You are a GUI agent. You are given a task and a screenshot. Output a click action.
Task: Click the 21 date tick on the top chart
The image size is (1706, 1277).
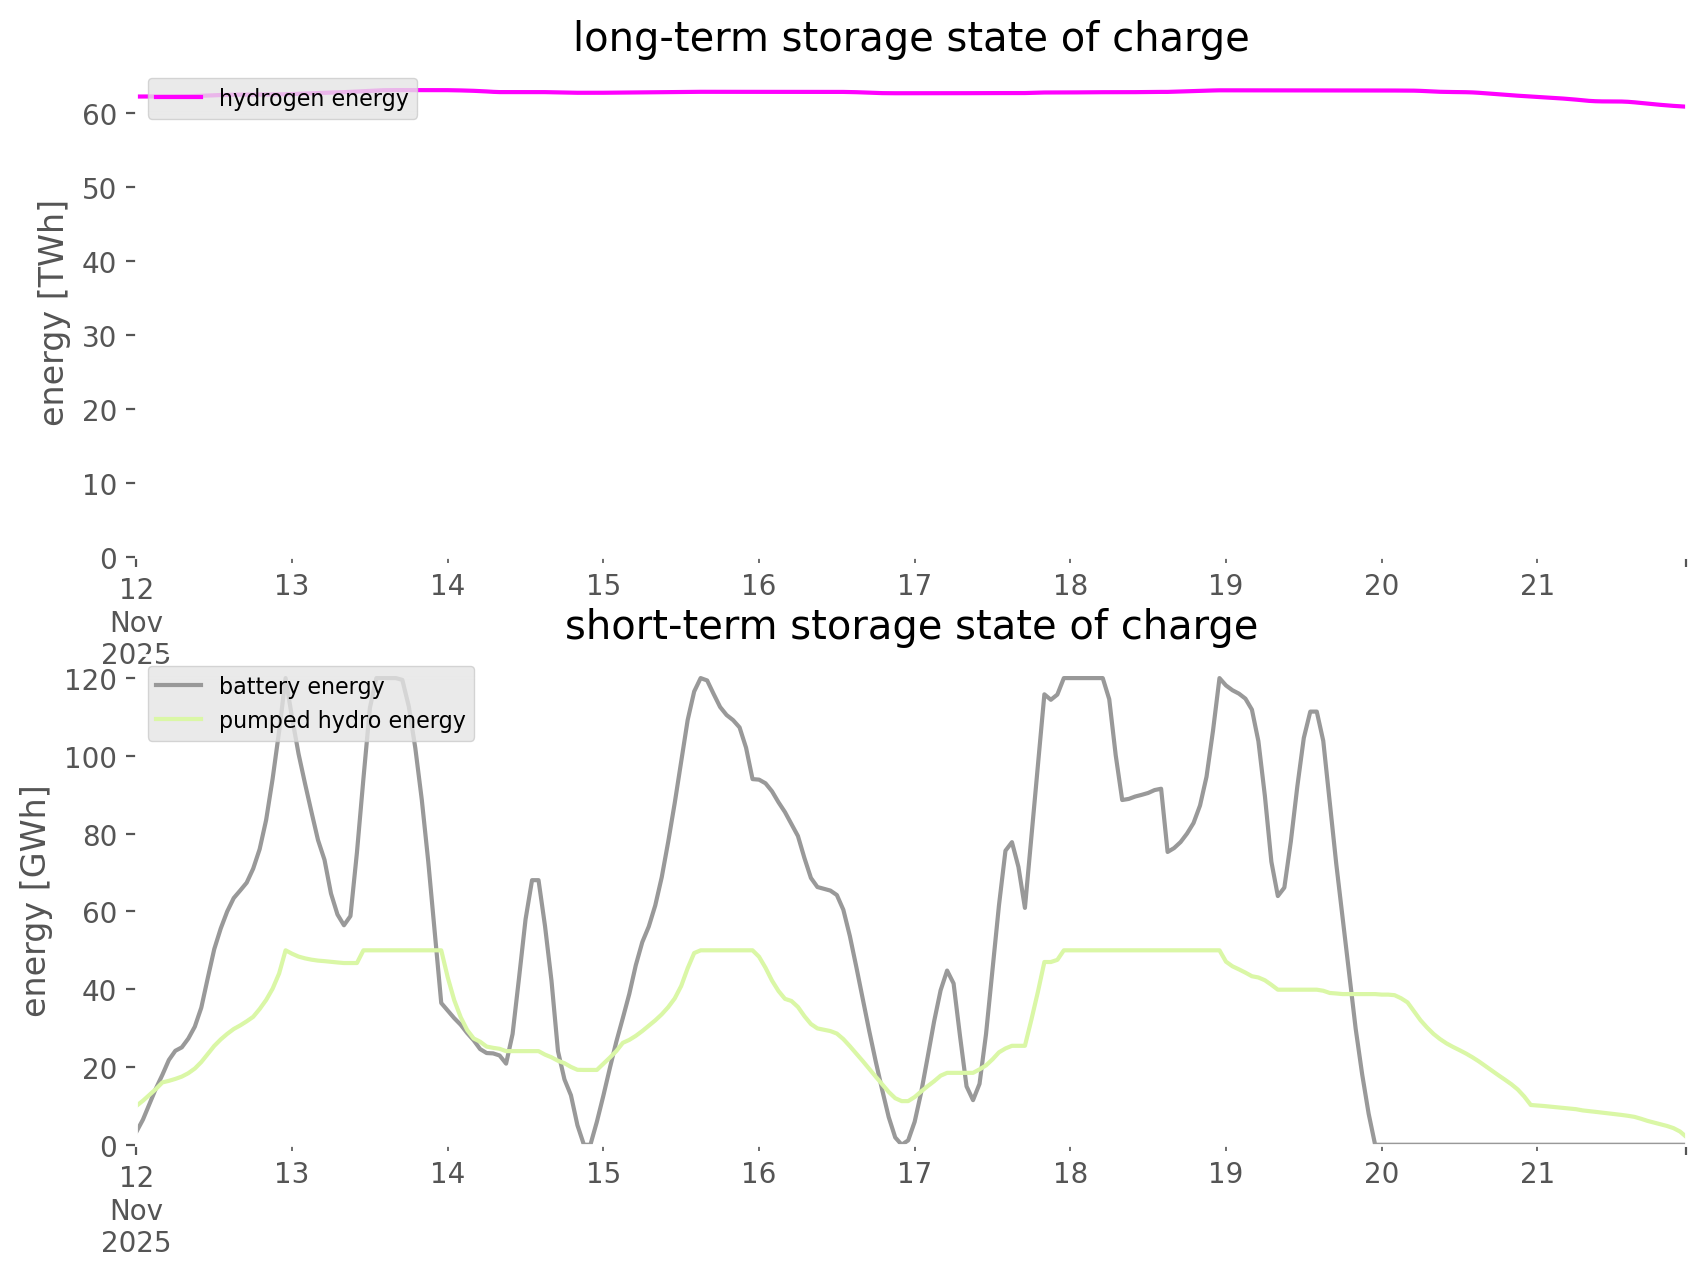[x=1537, y=585]
